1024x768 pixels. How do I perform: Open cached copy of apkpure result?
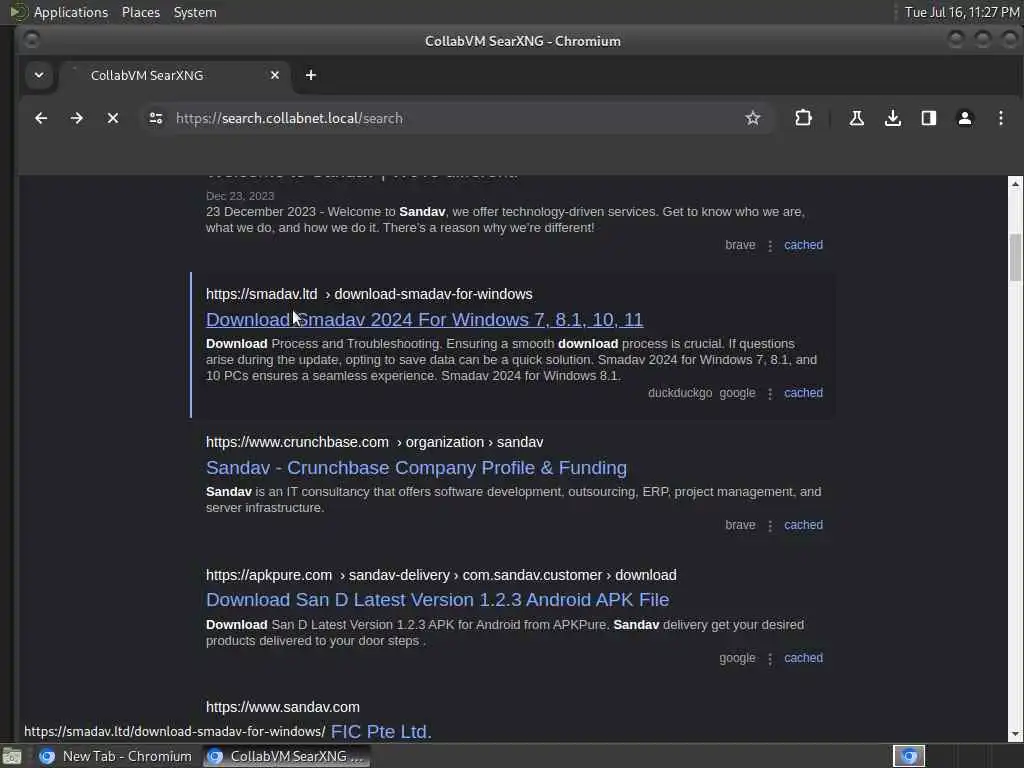[803, 658]
